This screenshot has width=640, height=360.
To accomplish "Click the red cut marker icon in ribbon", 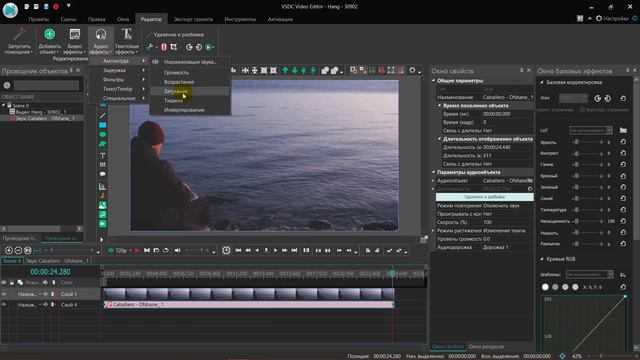I will (x=164, y=47).
